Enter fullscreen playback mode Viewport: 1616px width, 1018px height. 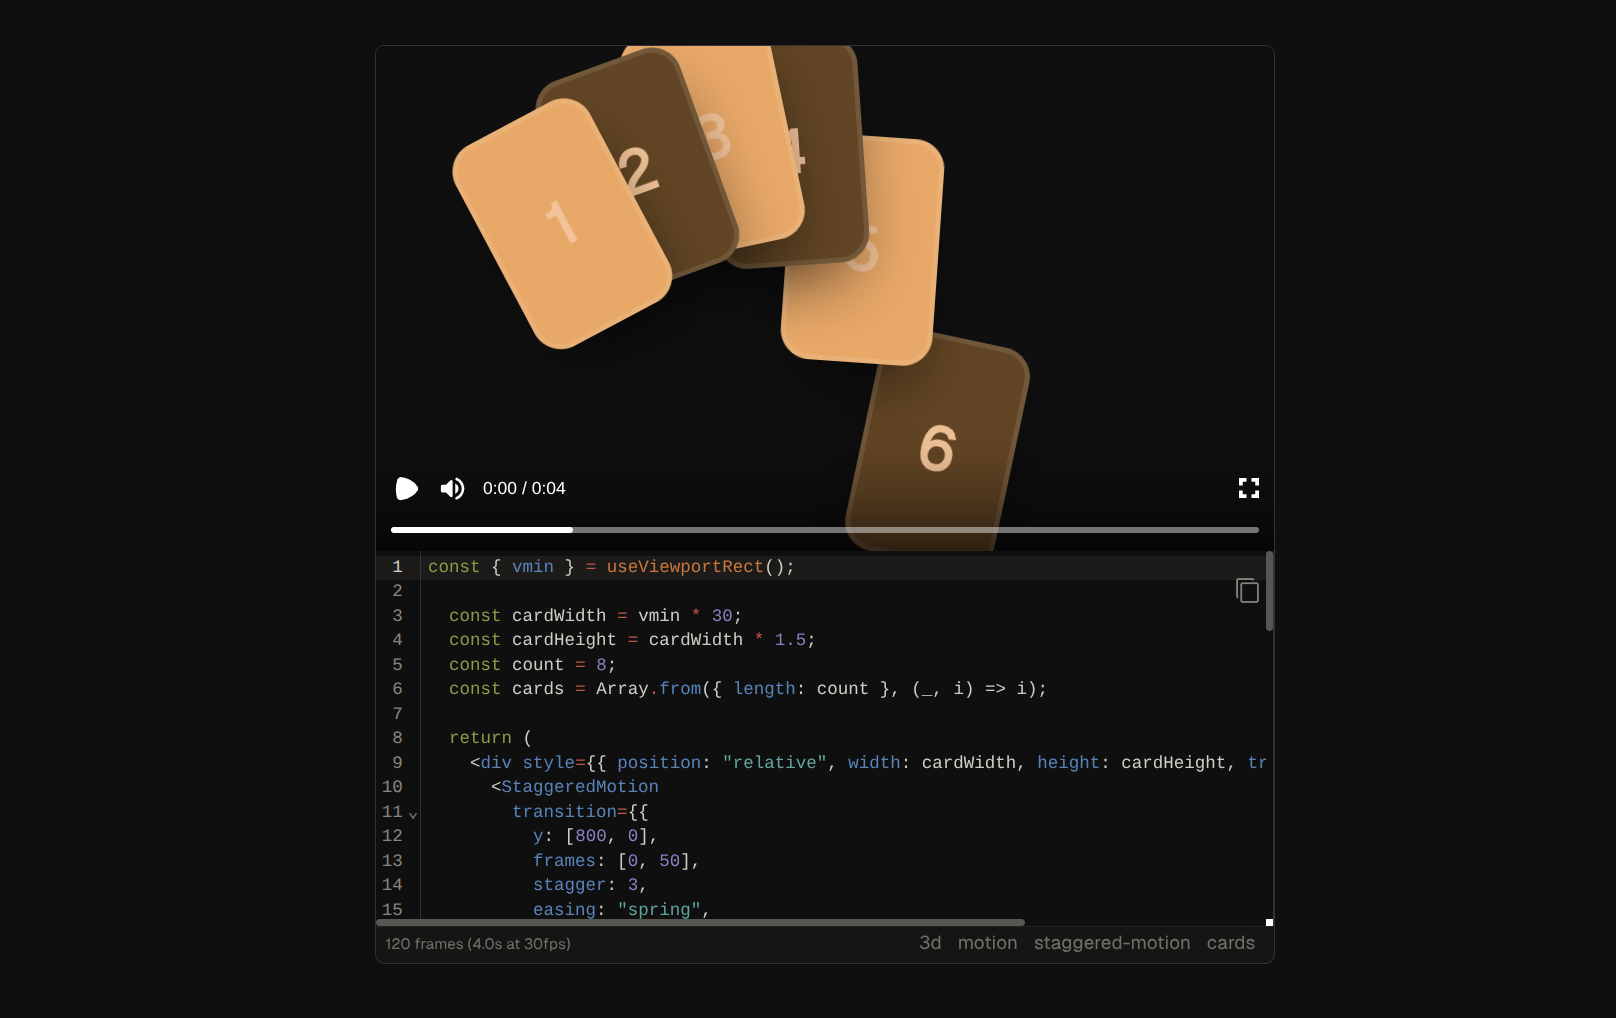[1249, 488]
